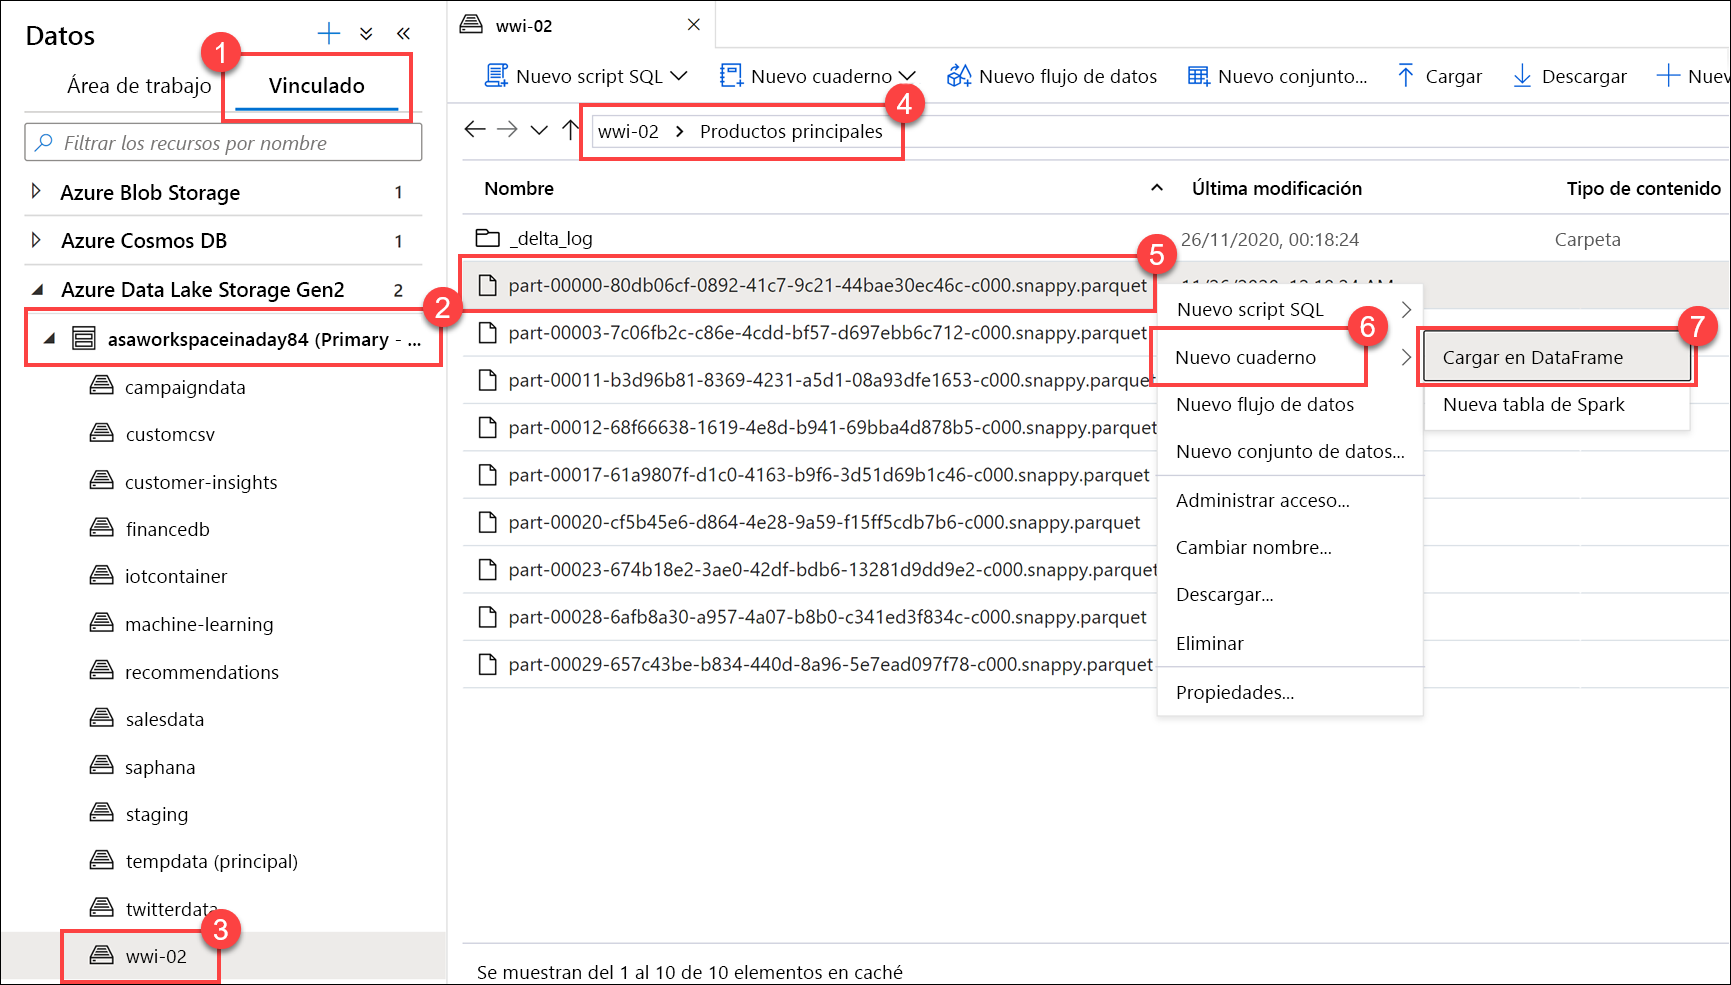
Task: Click the campaigndata container icon
Action: pyautogui.click(x=102, y=385)
